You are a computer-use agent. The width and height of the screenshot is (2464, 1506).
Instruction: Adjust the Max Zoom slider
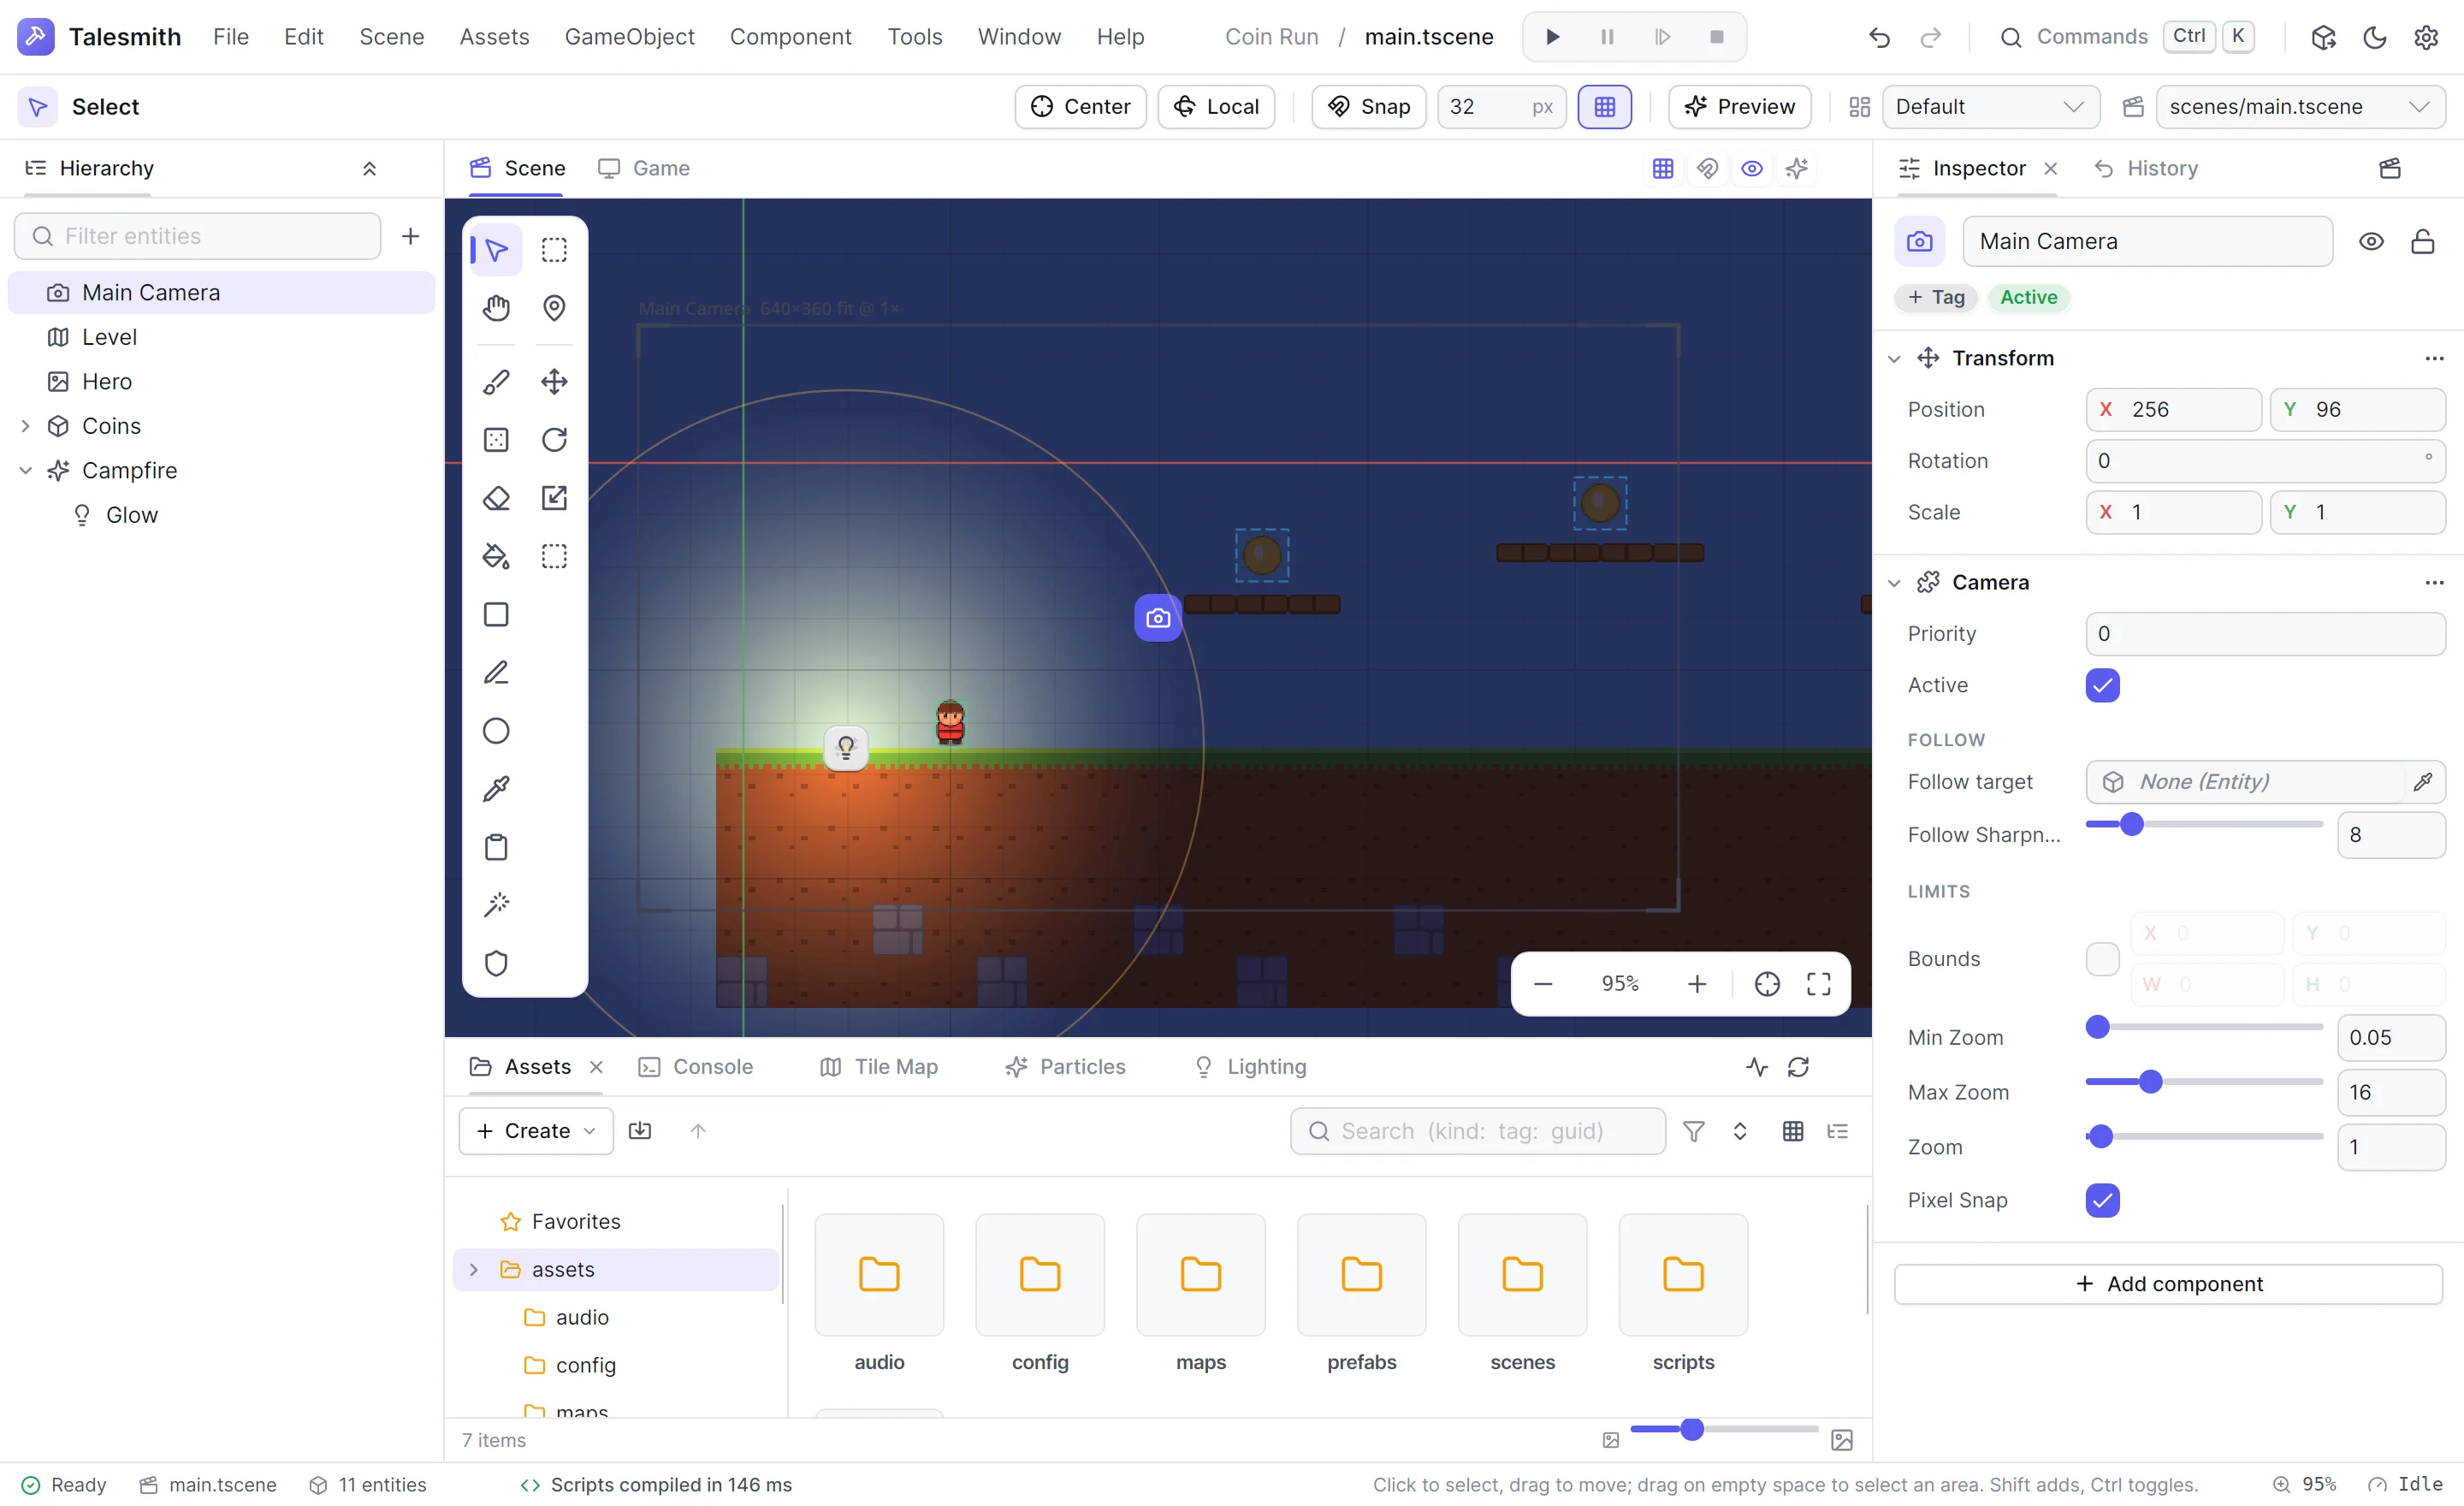point(2204,1082)
